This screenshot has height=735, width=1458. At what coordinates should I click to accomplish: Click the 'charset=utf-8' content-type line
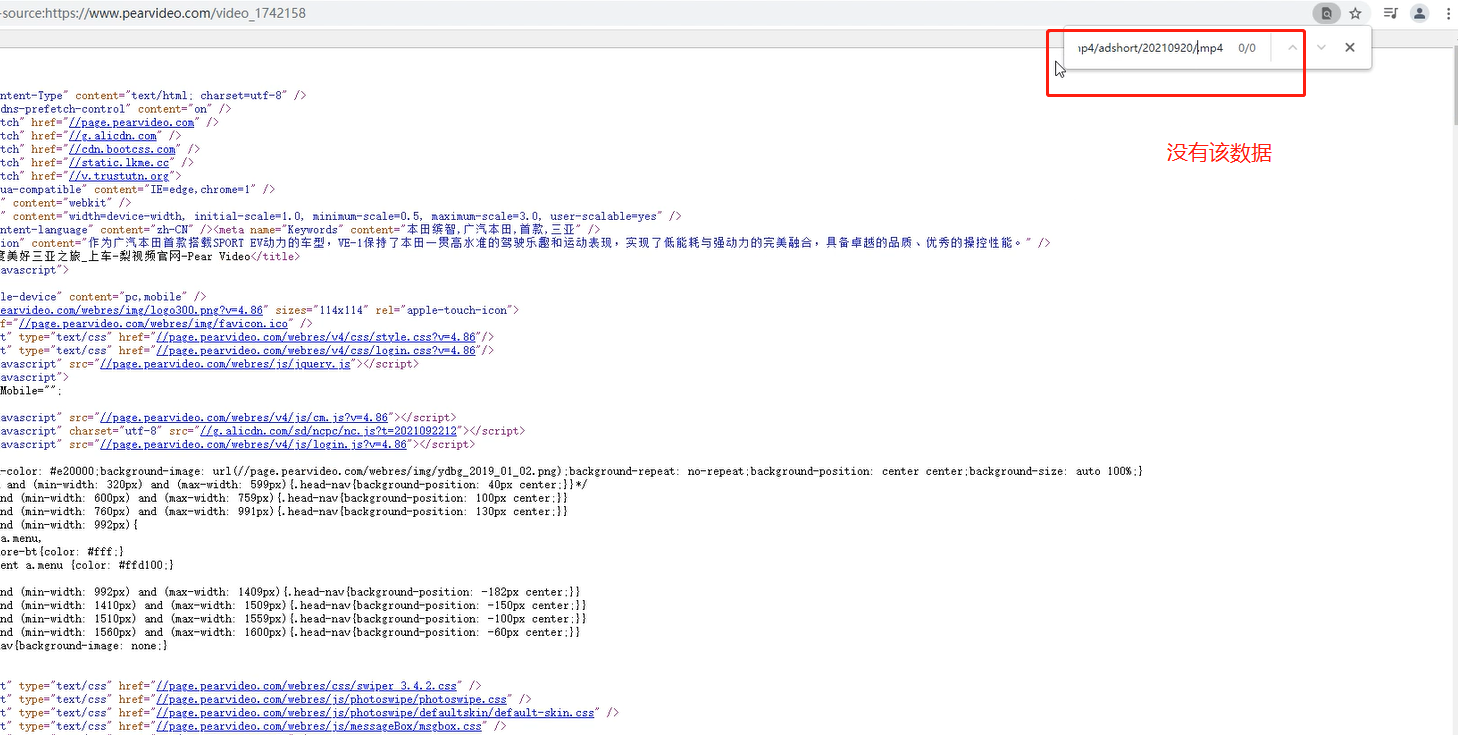tap(153, 96)
